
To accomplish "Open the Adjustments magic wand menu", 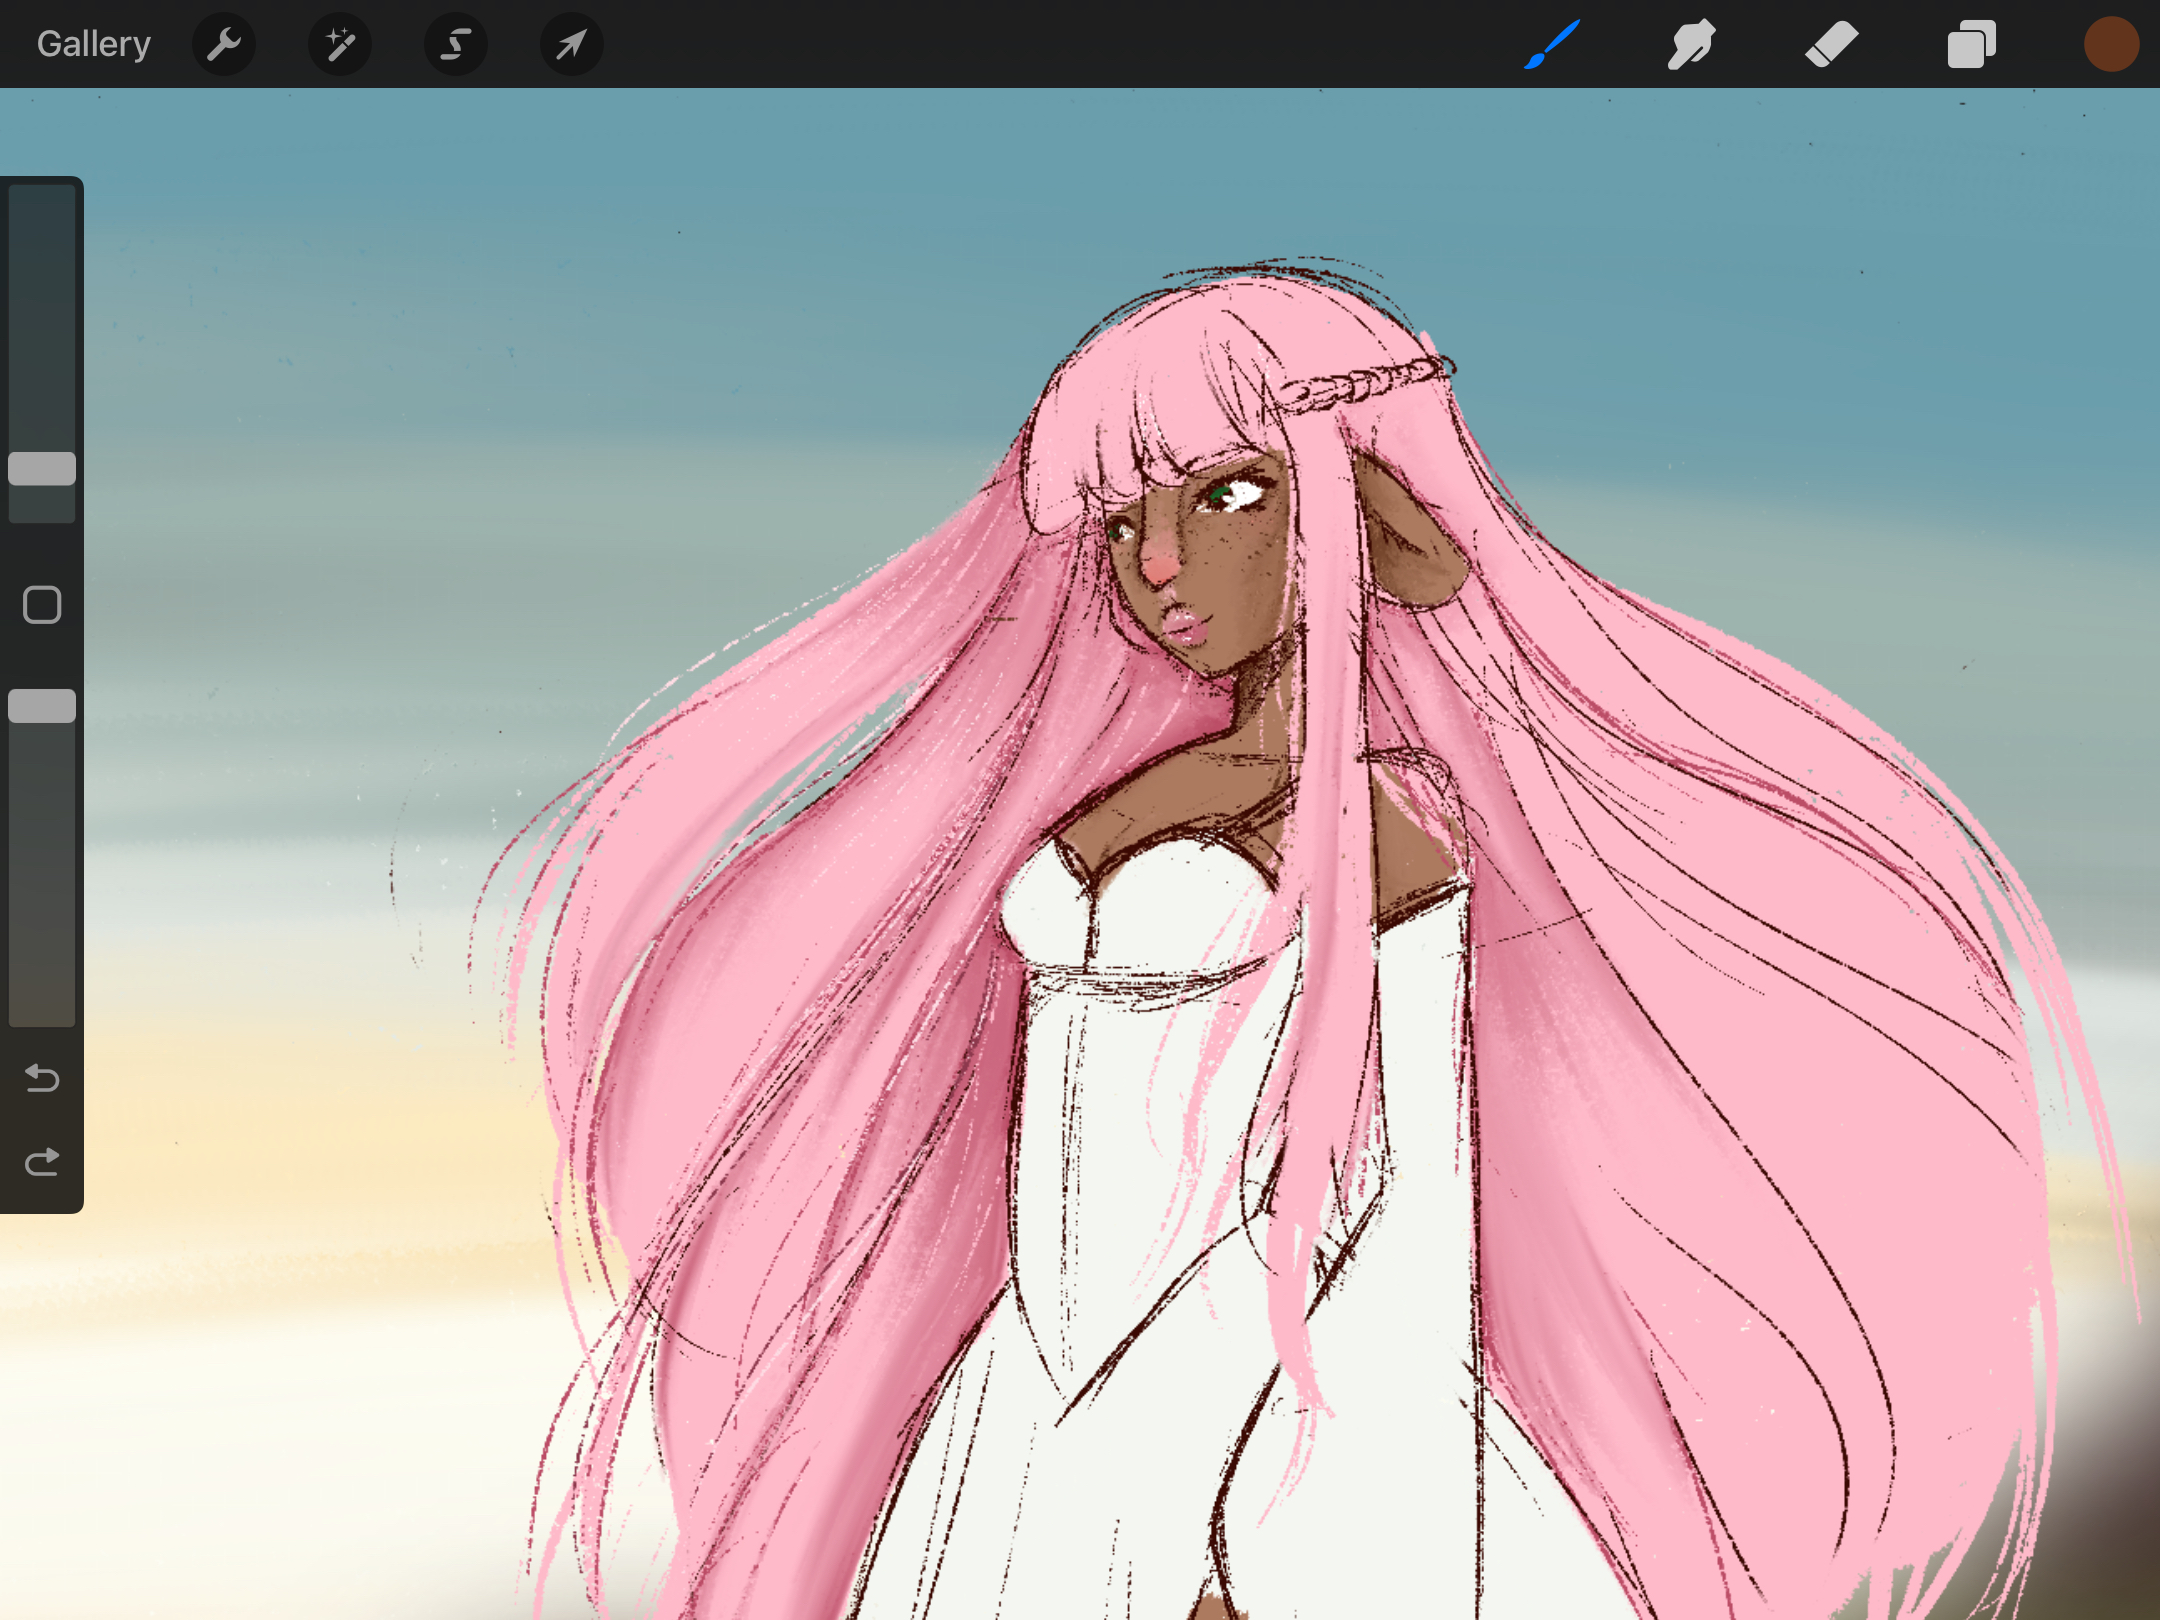I will [x=340, y=44].
